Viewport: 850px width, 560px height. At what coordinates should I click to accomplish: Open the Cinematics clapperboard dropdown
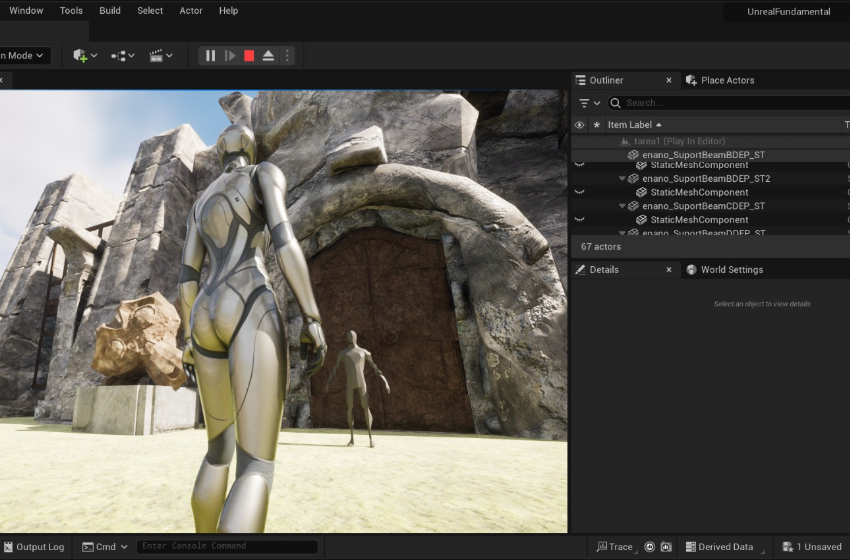(x=160, y=55)
